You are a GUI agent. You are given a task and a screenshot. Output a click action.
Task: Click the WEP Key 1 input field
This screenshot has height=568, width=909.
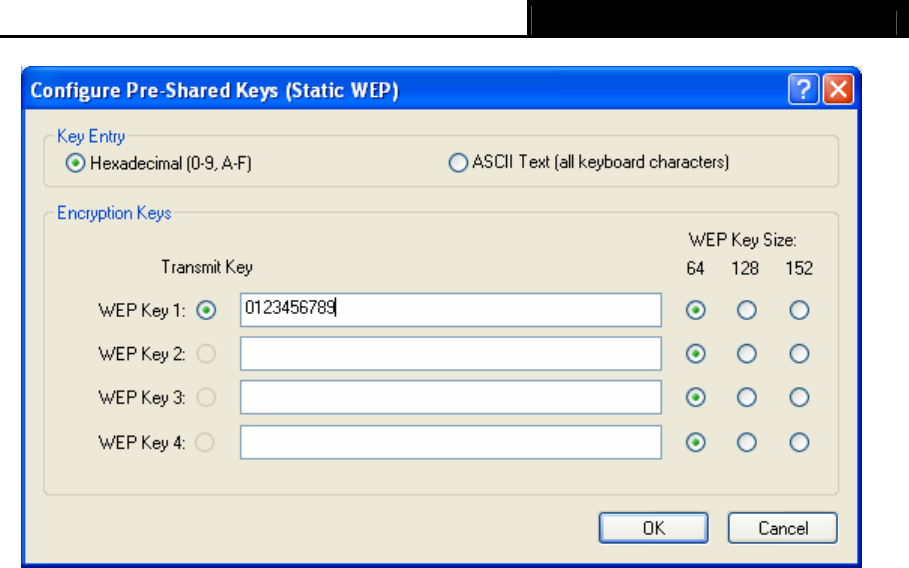coord(450,310)
